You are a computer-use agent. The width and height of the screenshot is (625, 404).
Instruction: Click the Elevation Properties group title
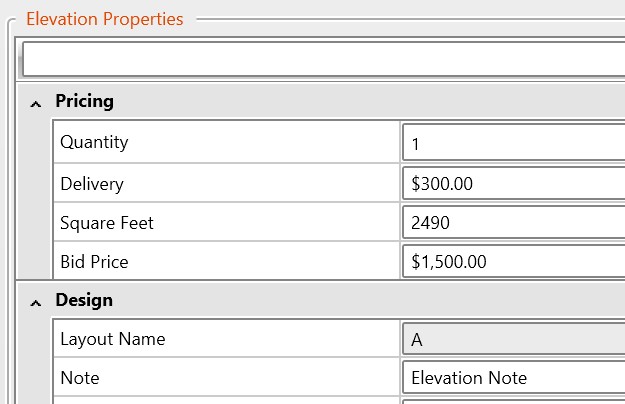tap(104, 19)
